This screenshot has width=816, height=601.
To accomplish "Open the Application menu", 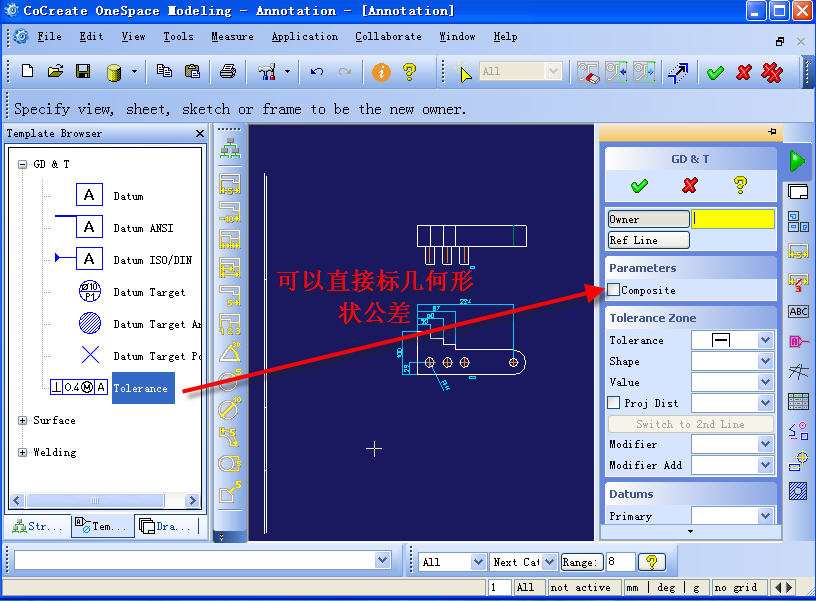I will pos(305,36).
